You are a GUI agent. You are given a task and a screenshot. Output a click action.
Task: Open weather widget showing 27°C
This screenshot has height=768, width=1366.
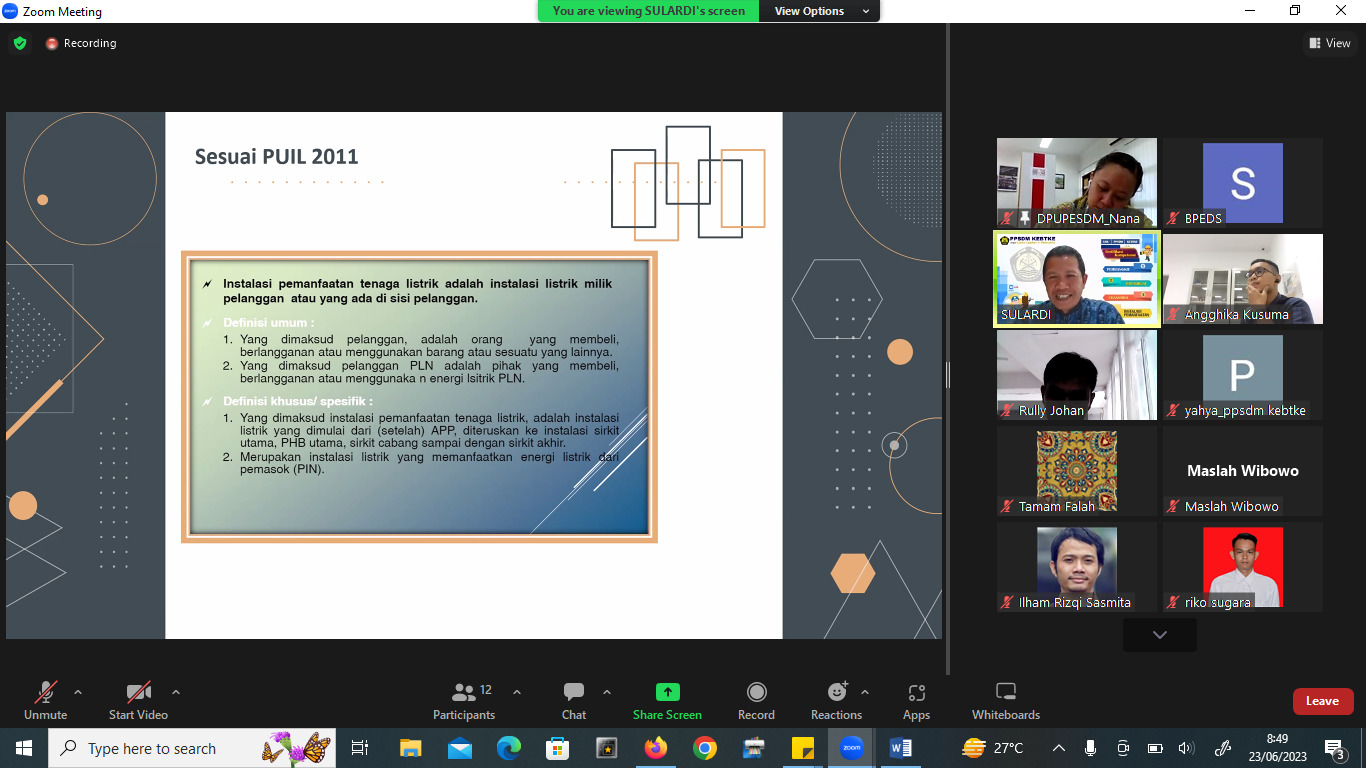pyautogui.click(x=993, y=748)
